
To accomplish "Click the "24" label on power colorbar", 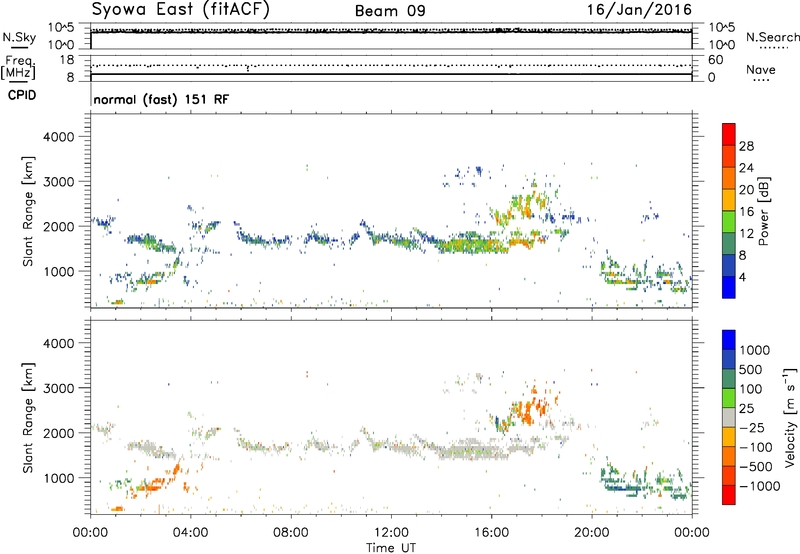I will click(x=746, y=168).
